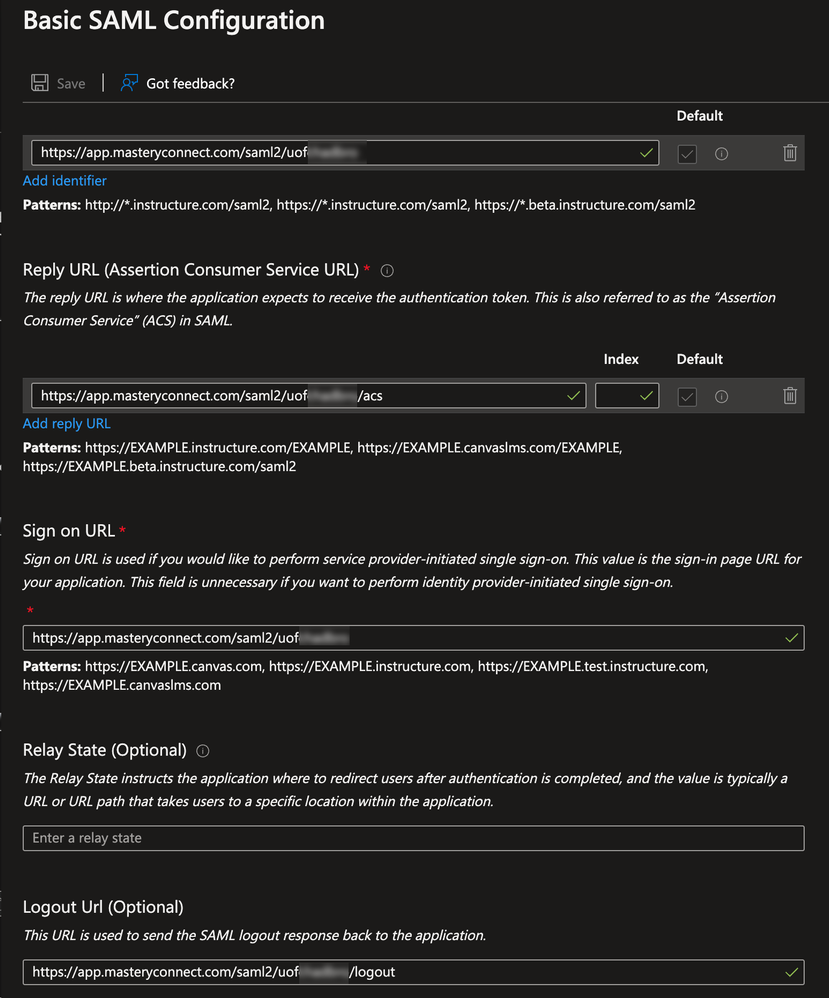Click the reply URL input field ending in /acs

[300, 396]
